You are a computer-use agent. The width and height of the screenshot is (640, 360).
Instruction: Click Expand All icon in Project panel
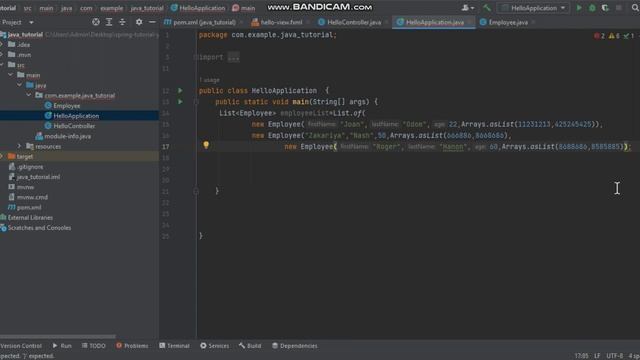[109, 22]
